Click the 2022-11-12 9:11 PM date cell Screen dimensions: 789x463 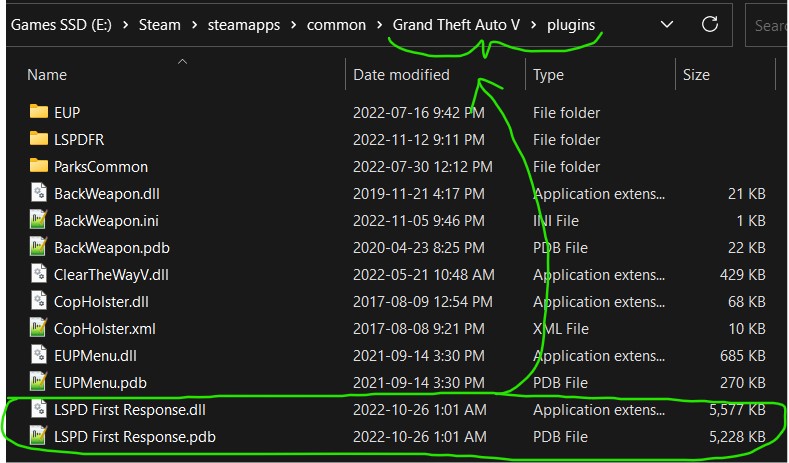[x=419, y=139]
